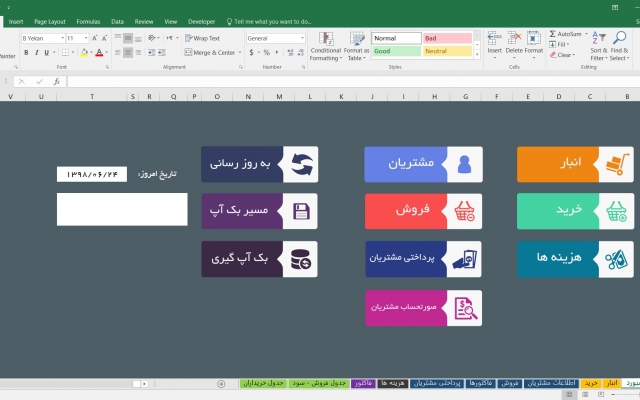
Task: Click the formula bar input
Action: pos(353,82)
